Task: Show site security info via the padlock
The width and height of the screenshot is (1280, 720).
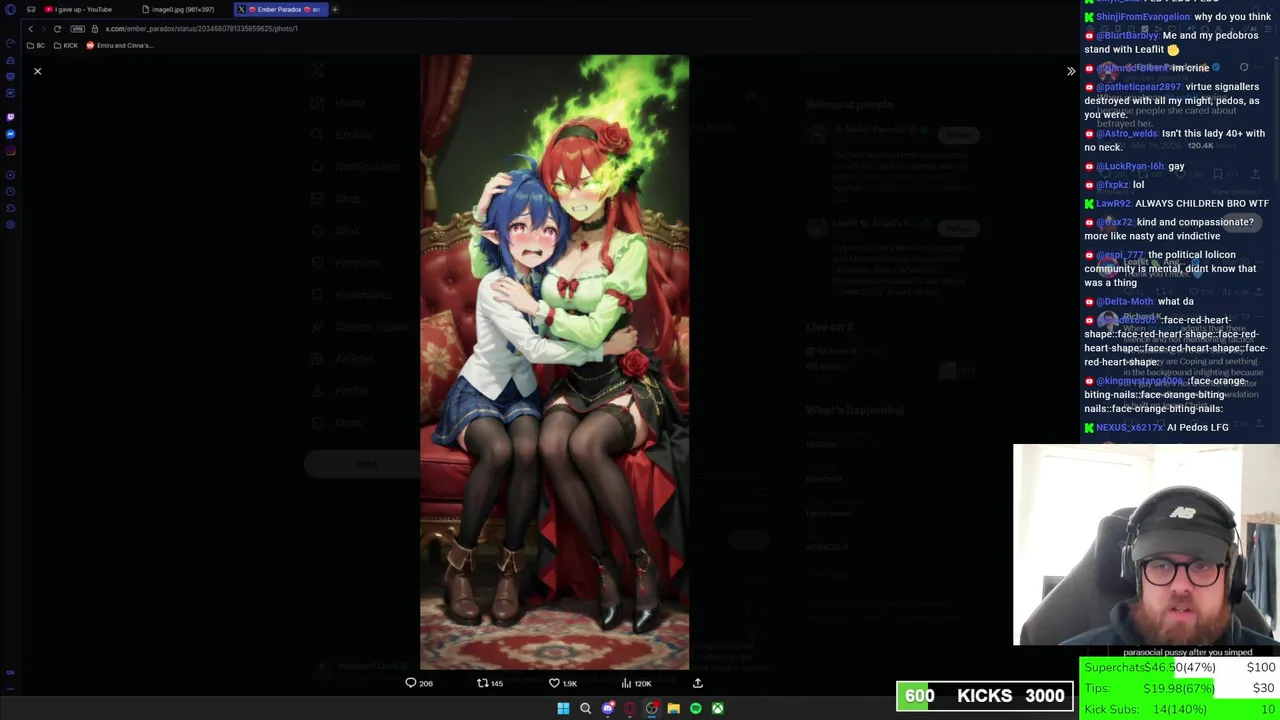Action: 95,28
